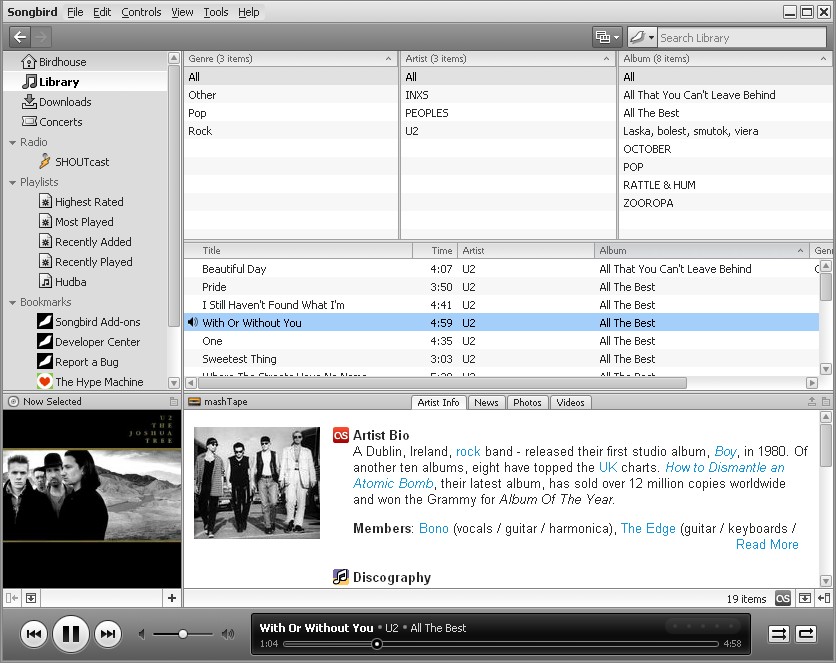836x663 pixels.
Task: Click the loud speaker volume icon
Action: pyautogui.click(x=228, y=634)
